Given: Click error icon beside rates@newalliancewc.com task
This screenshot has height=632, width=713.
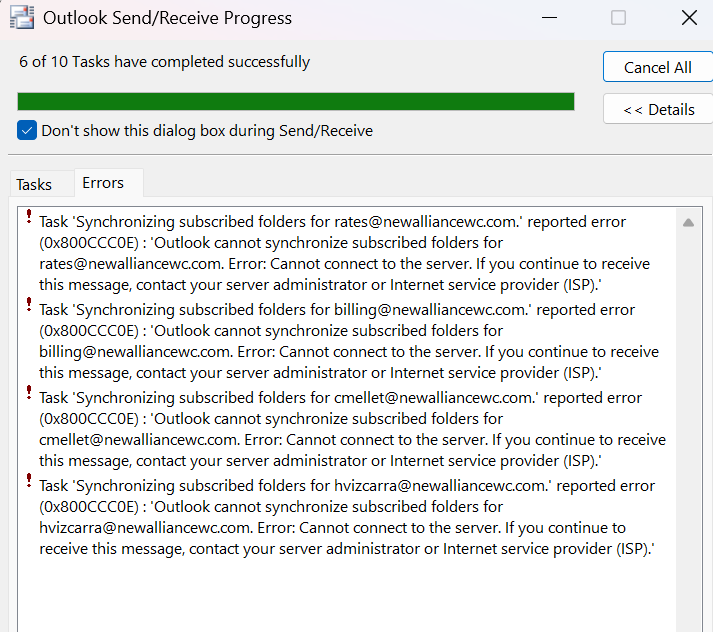Looking at the screenshot, I should [29, 216].
